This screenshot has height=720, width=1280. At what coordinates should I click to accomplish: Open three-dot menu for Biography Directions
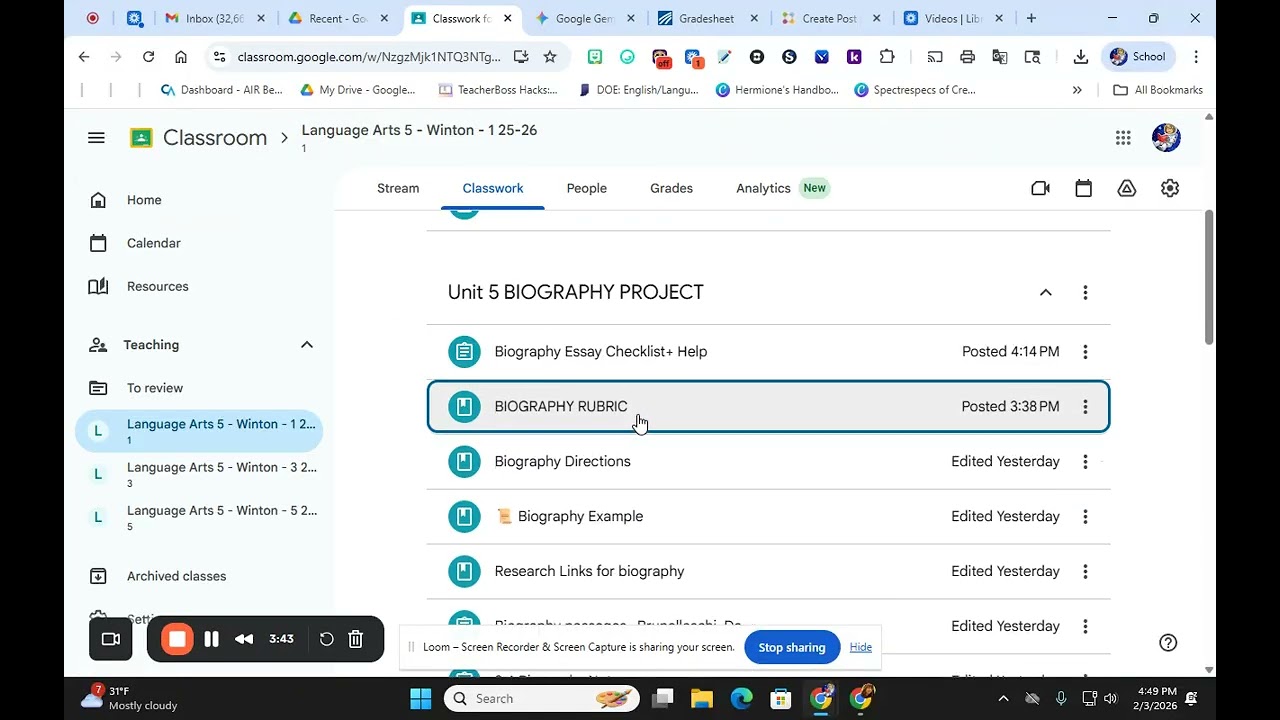pos(1085,461)
